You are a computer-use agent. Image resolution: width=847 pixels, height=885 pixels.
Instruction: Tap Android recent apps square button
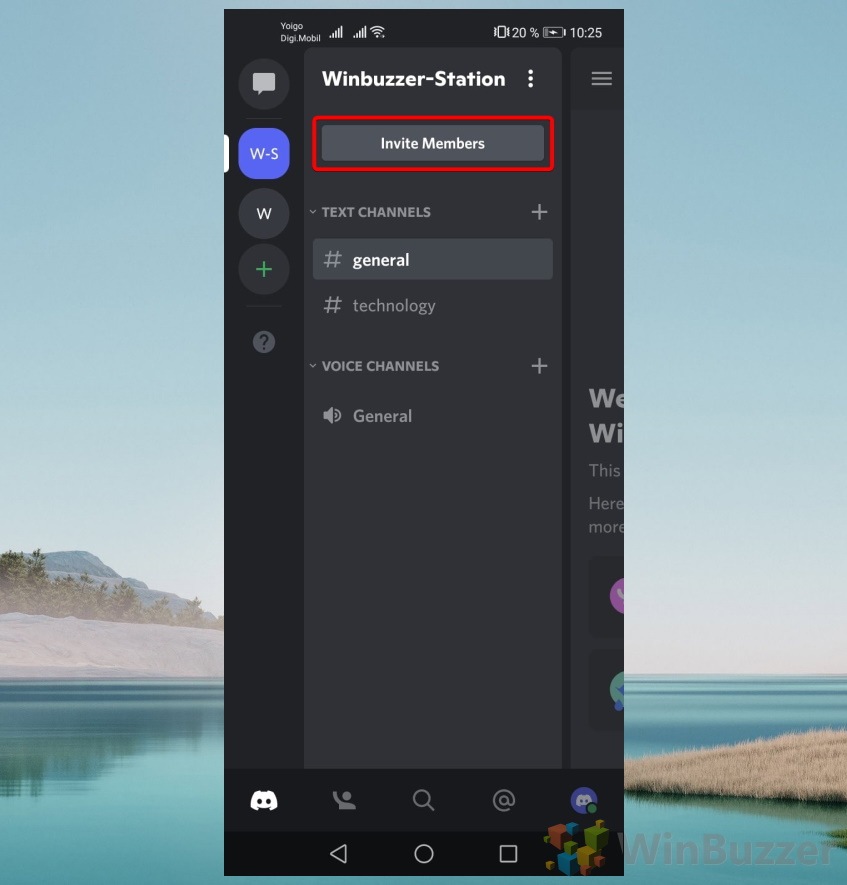pyautogui.click(x=508, y=853)
